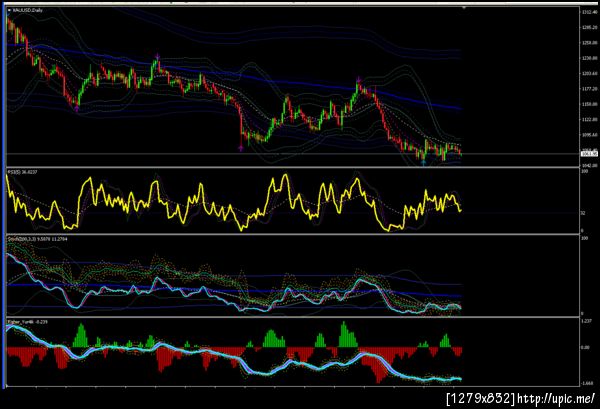Click the highlighted current price tag on axis
600x409 pixels.
589,154
